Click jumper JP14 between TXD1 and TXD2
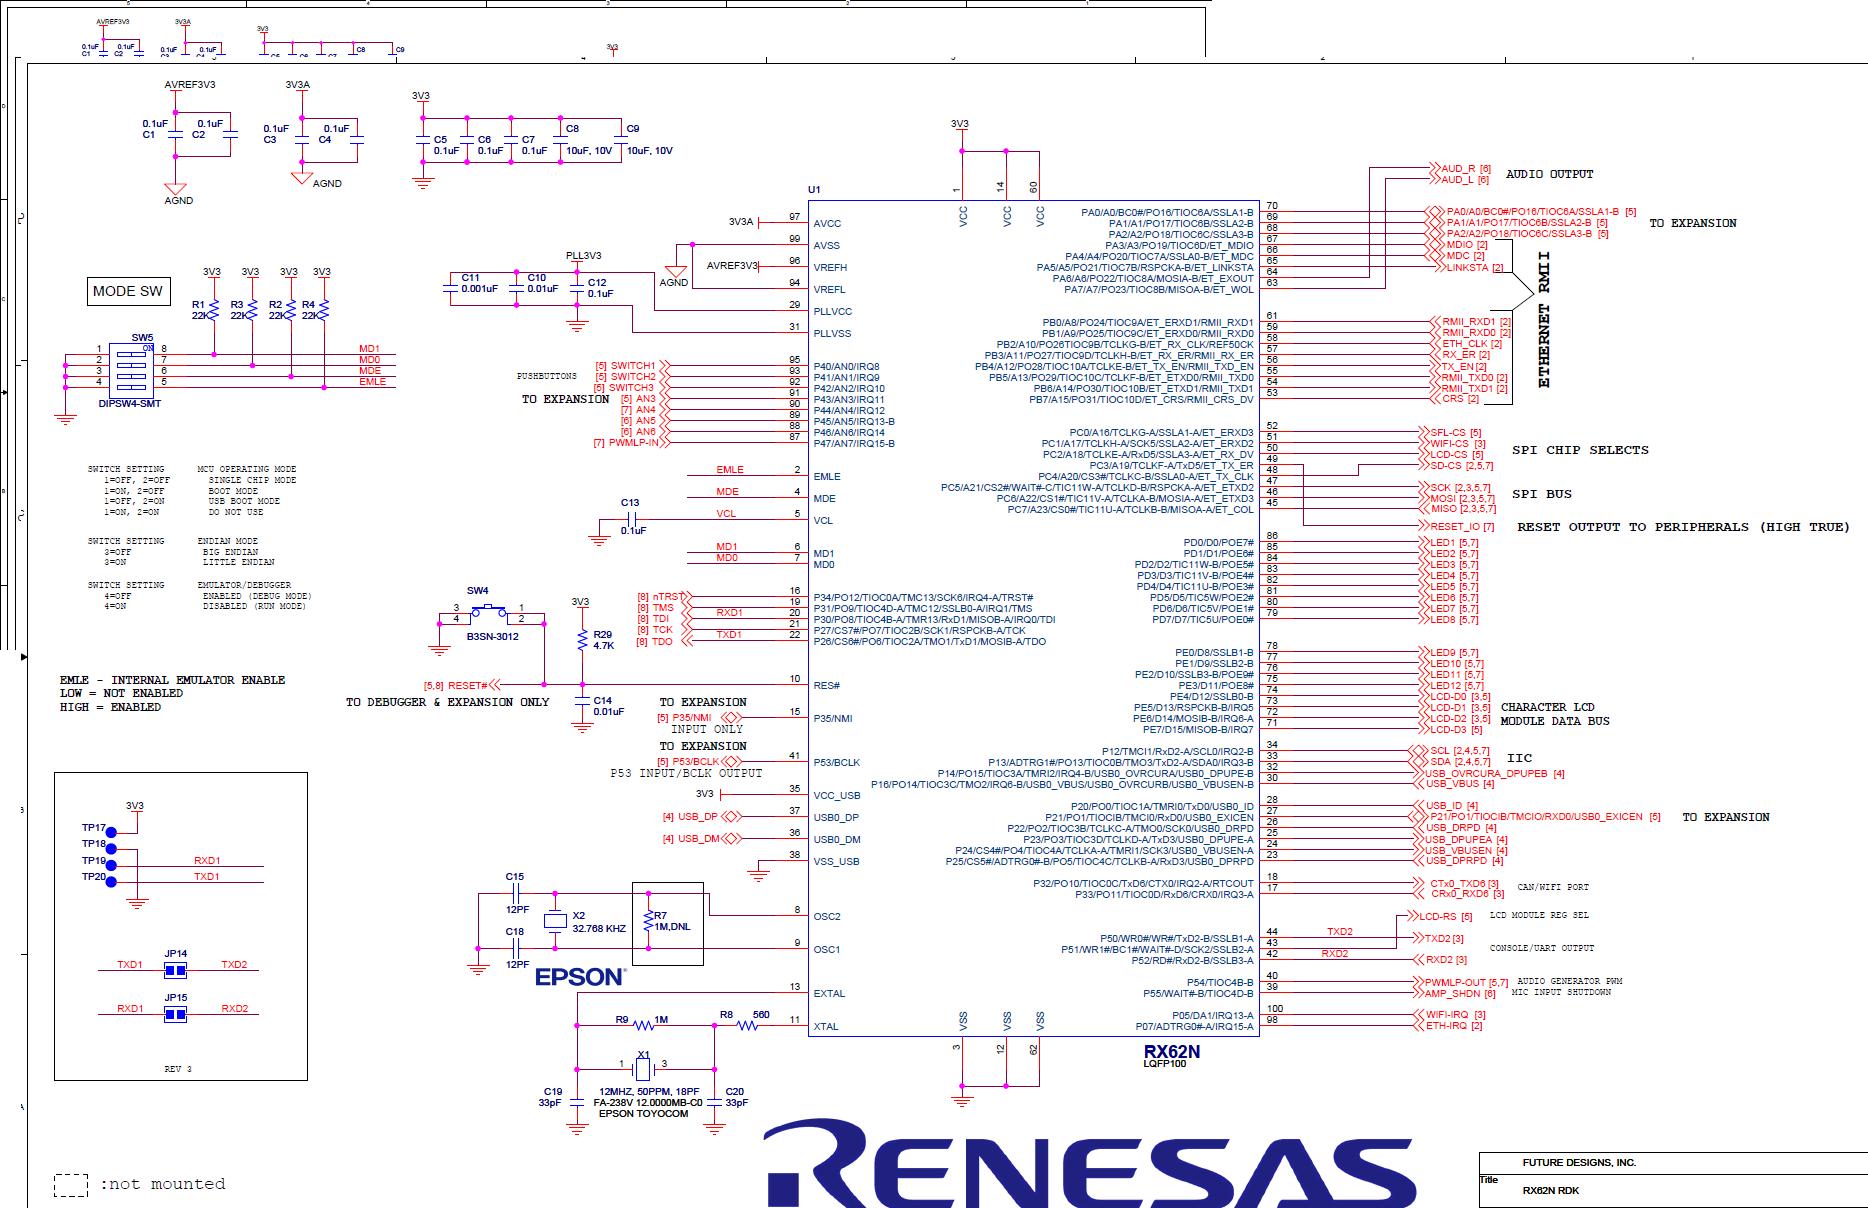This screenshot has width=1868, height=1208. click(176, 970)
